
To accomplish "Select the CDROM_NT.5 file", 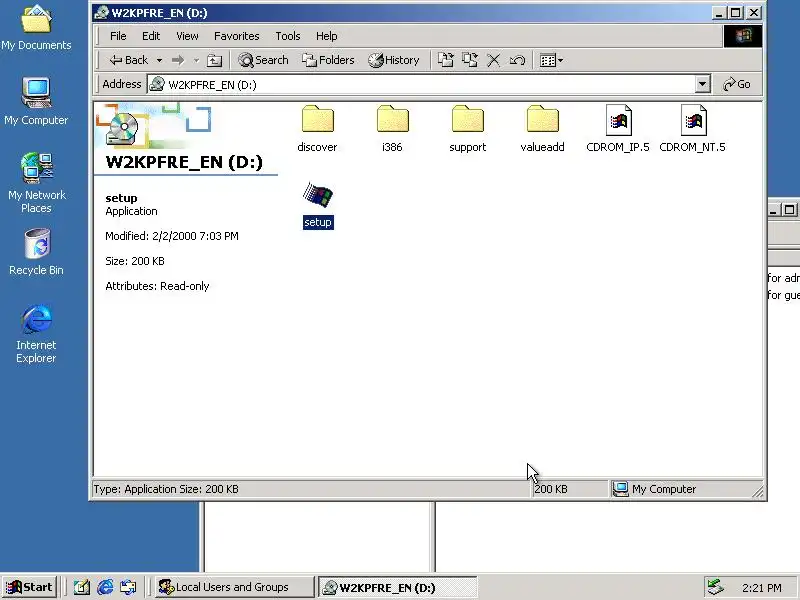I will (692, 129).
